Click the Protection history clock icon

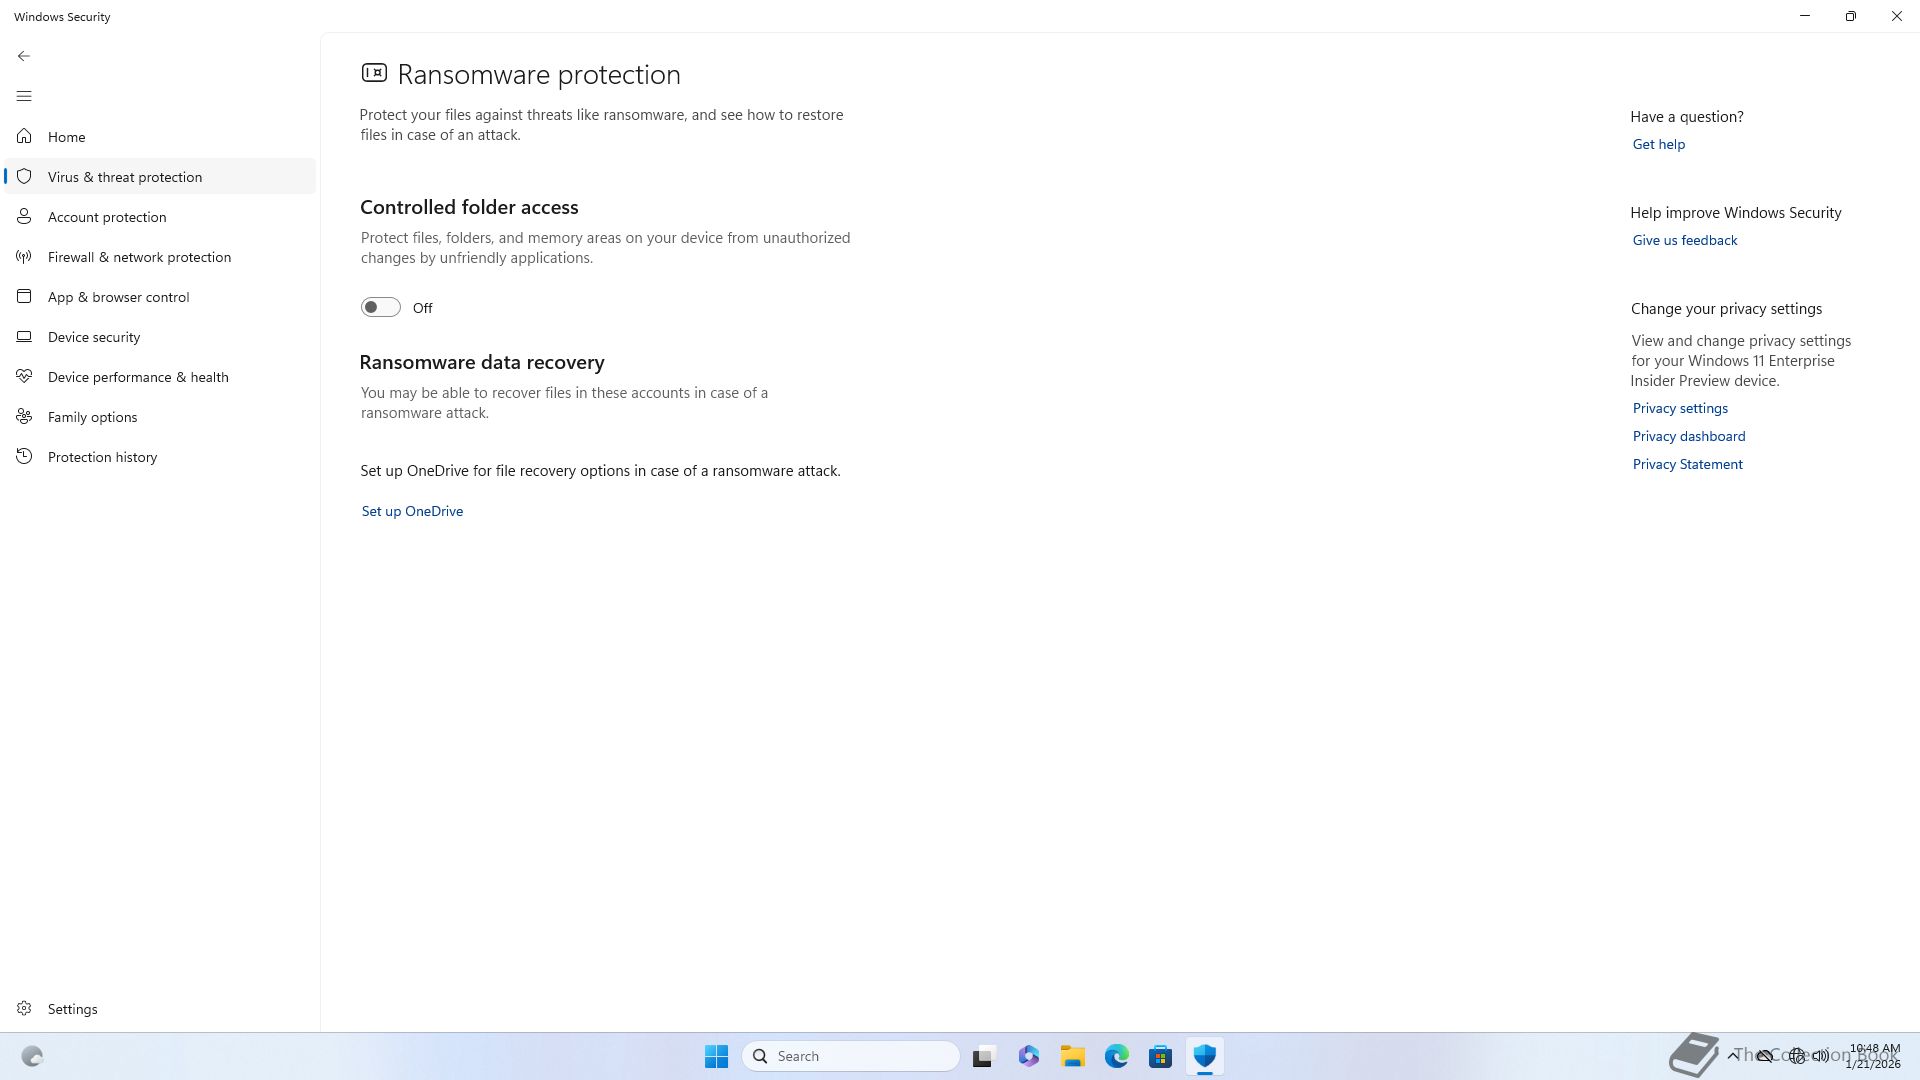coord(24,456)
